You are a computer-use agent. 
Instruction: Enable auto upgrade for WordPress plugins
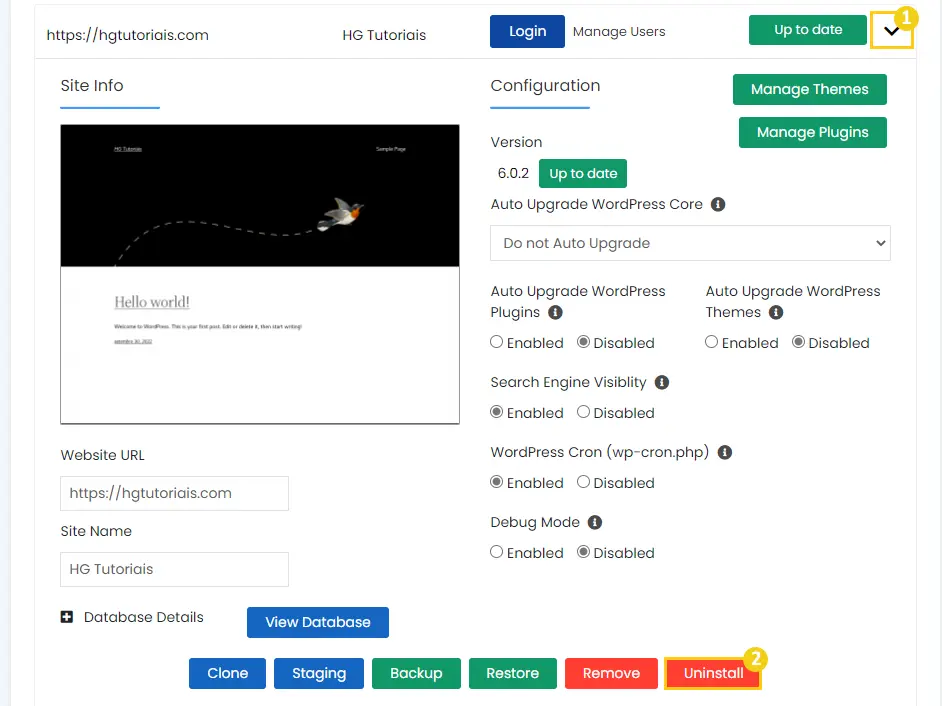coord(496,342)
